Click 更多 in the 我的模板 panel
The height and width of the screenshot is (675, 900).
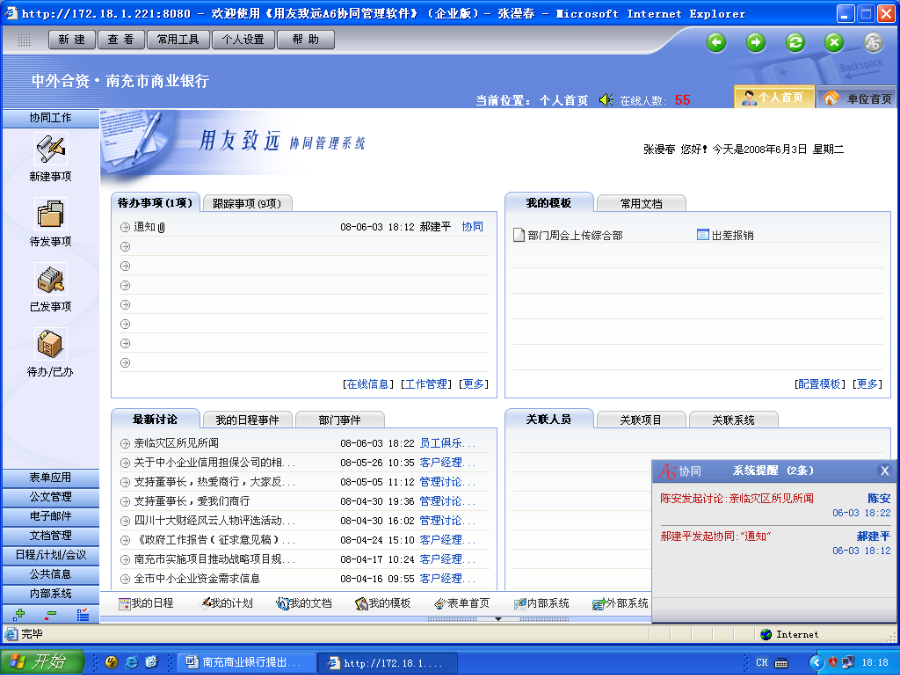tap(867, 384)
